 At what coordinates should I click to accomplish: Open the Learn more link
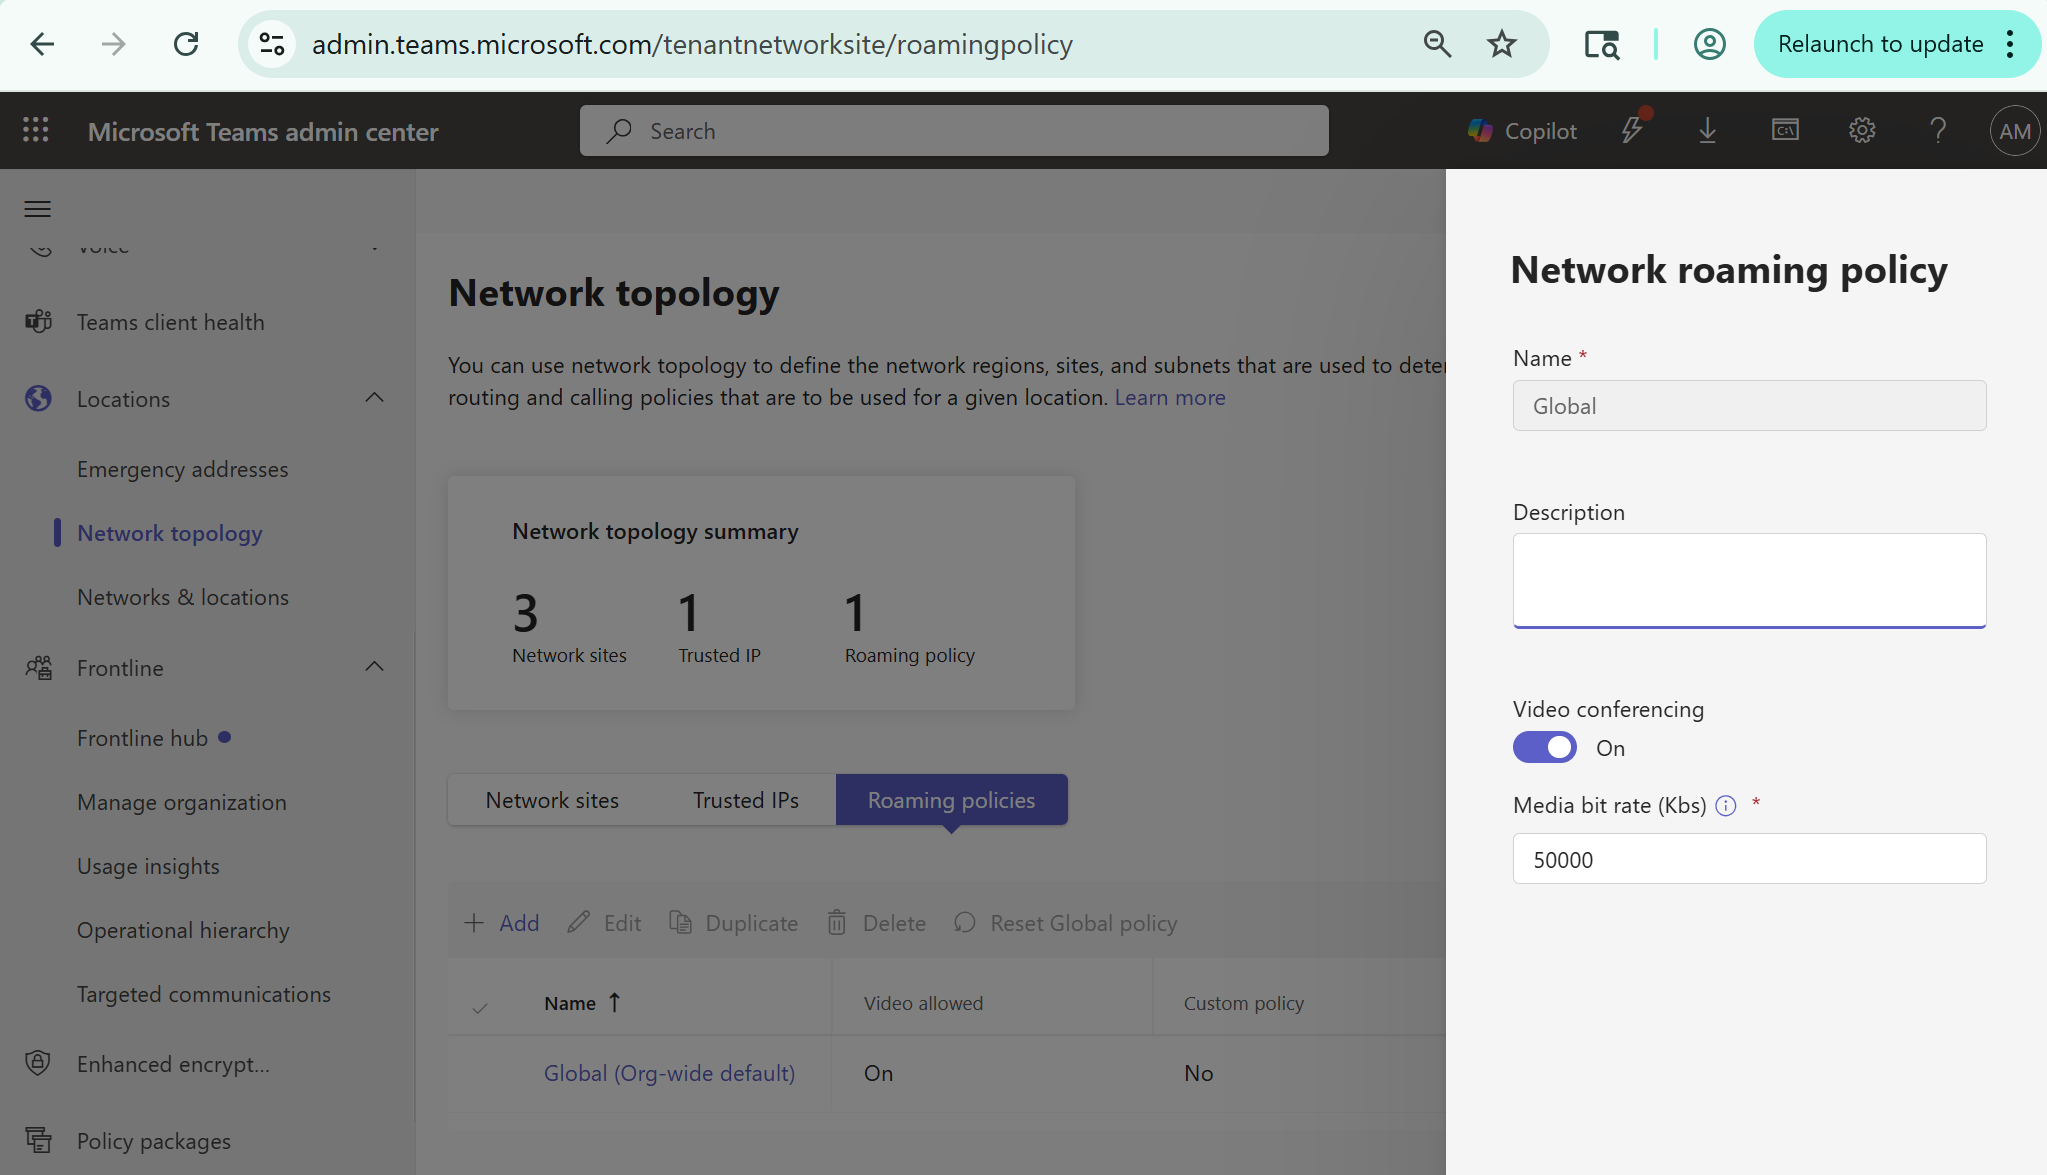pos(1169,397)
